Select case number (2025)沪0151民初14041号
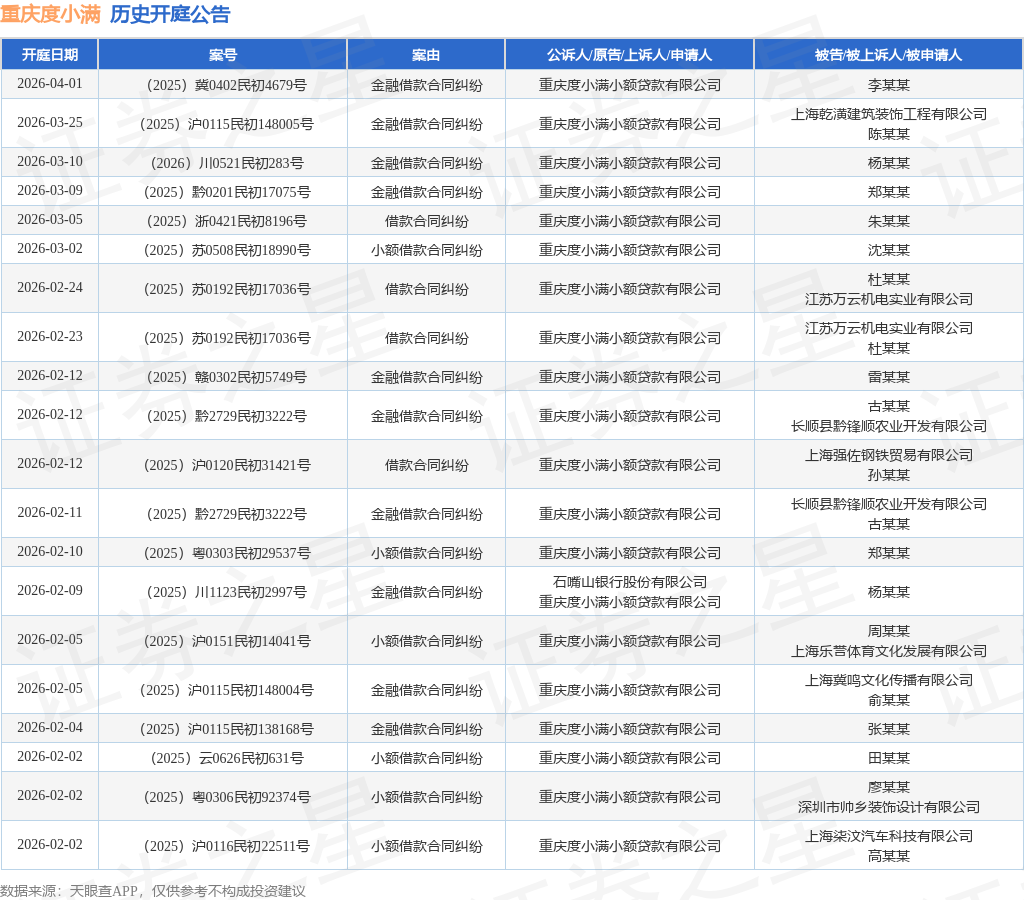Image resolution: width=1024 pixels, height=900 pixels. (x=223, y=641)
